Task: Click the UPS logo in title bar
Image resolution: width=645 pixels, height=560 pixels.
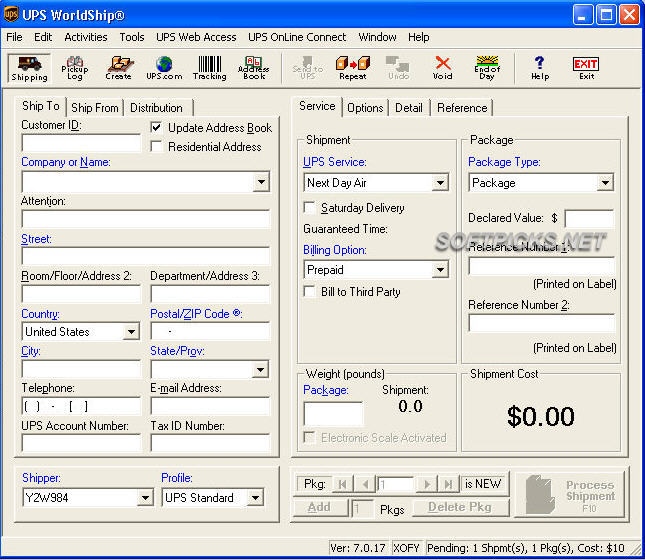Action: coord(11,14)
